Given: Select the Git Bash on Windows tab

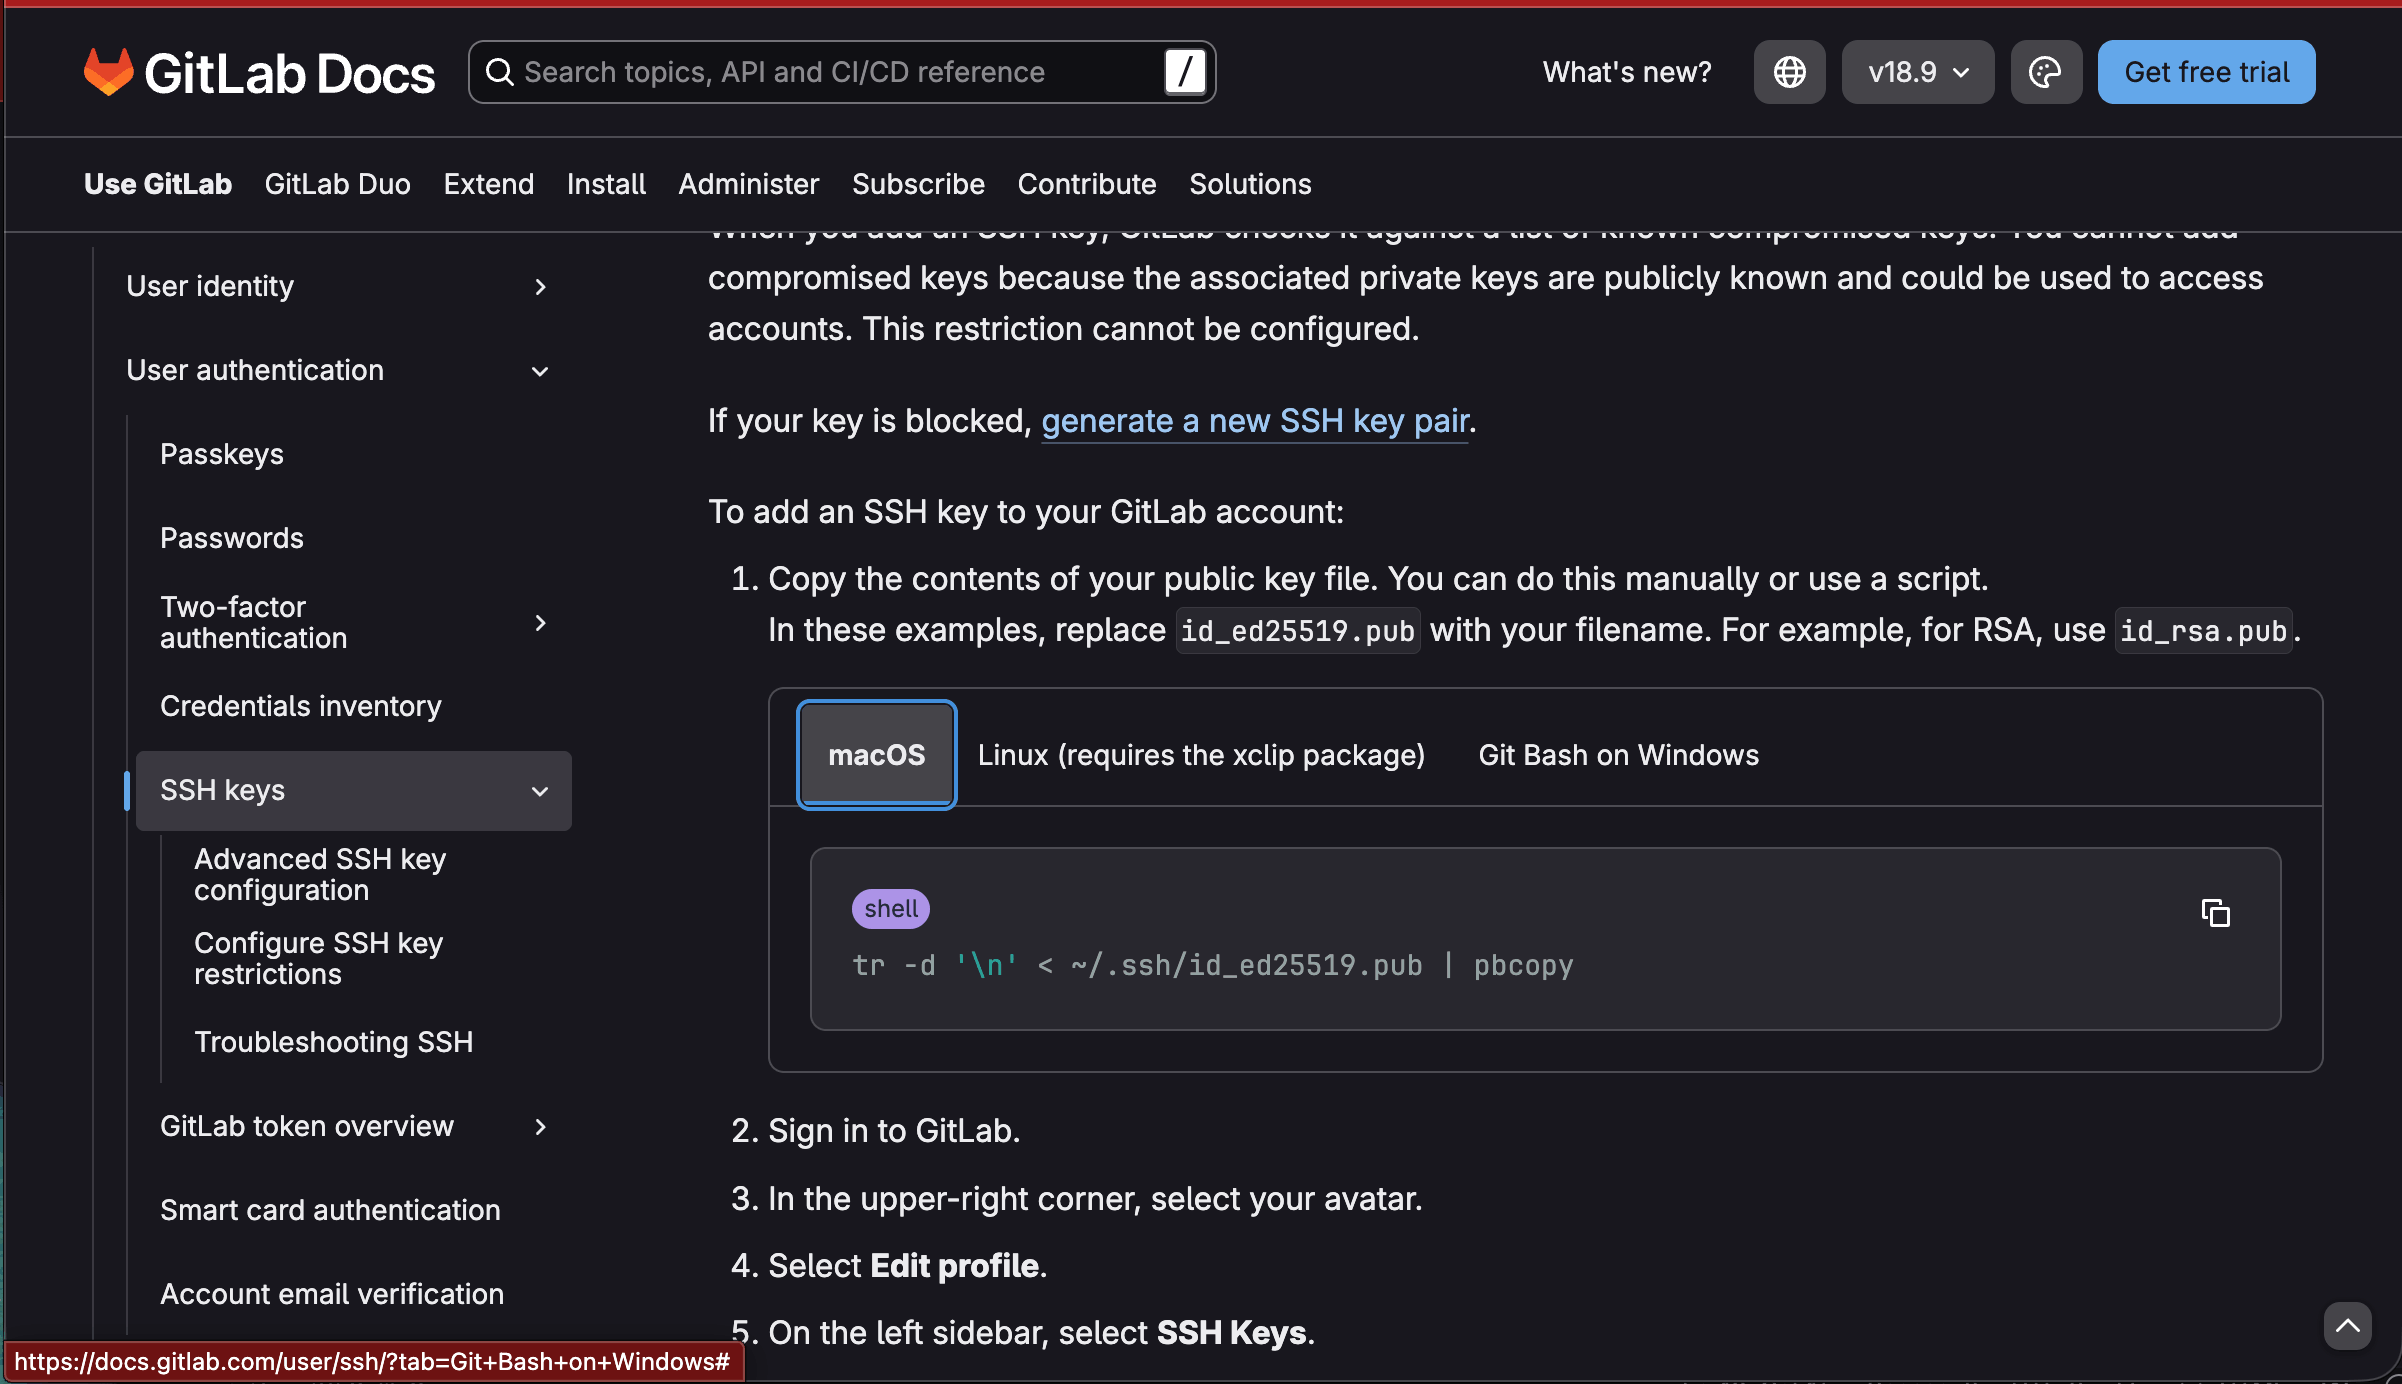Looking at the screenshot, I should coord(1618,755).
